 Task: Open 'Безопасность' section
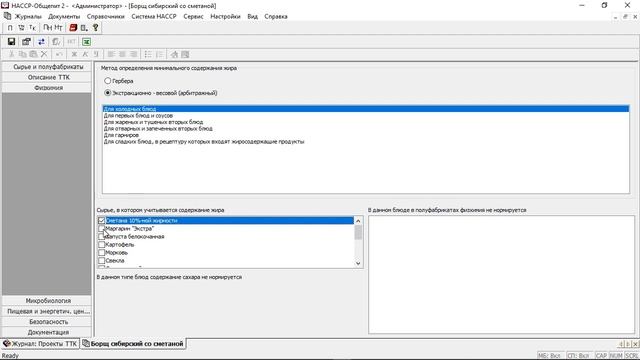click(47, 322)
